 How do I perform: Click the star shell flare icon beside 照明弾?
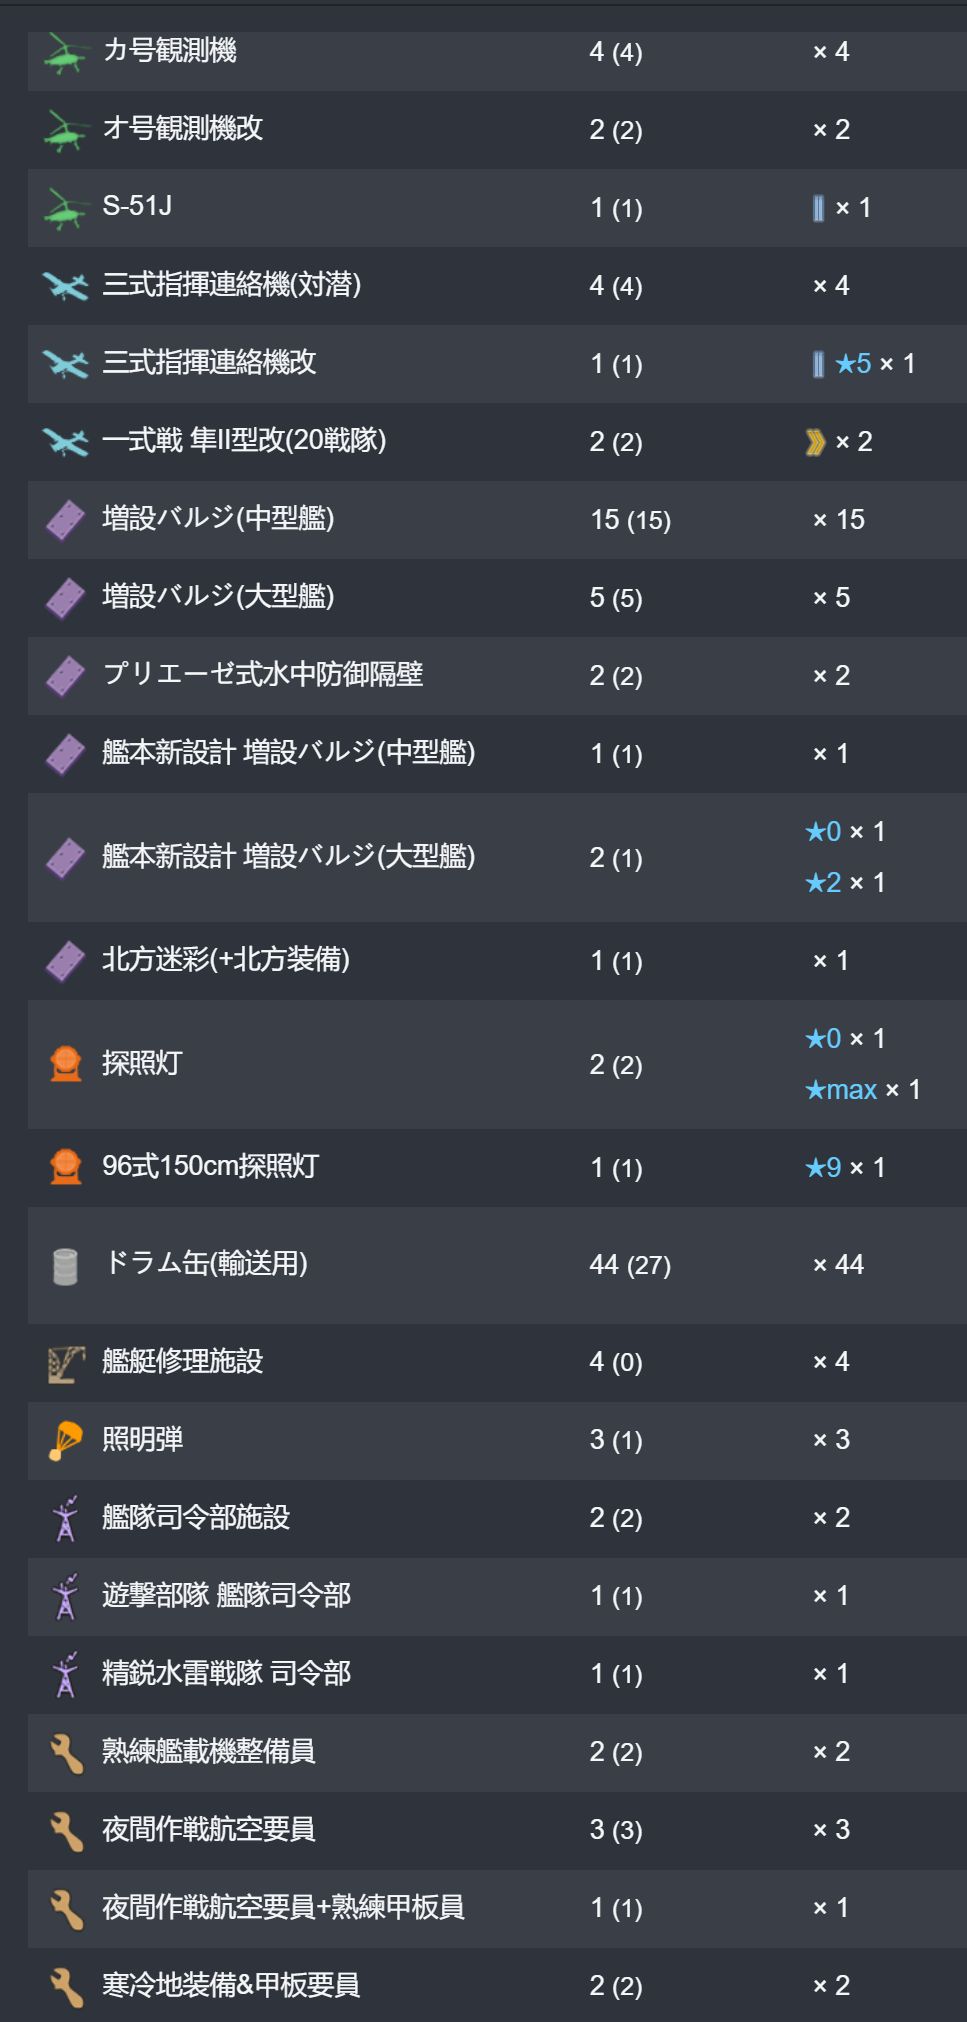pos(65,1441)
